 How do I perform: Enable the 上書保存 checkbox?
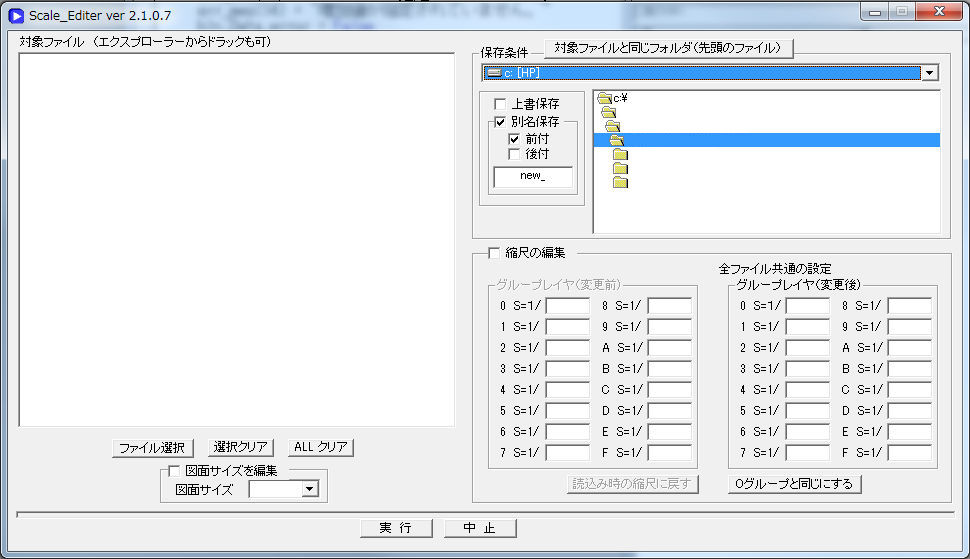[501, 104]
